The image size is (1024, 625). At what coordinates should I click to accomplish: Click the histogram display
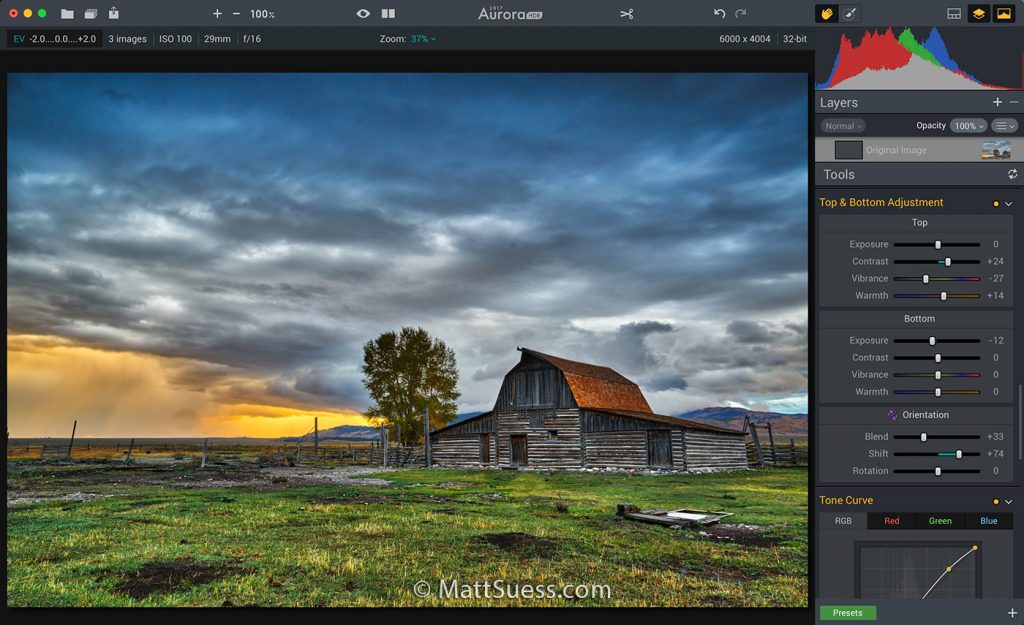[x=919, y=57]
